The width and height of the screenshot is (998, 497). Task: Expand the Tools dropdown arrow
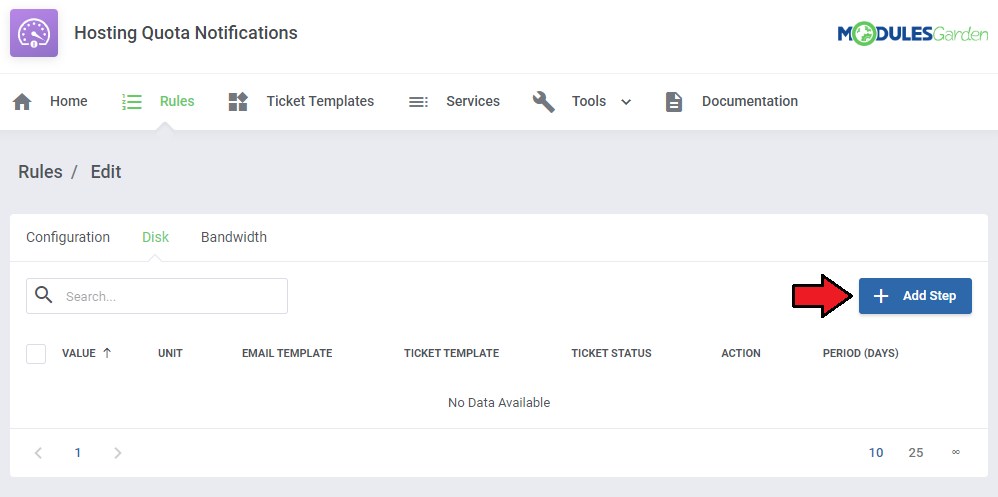[626, 102]
